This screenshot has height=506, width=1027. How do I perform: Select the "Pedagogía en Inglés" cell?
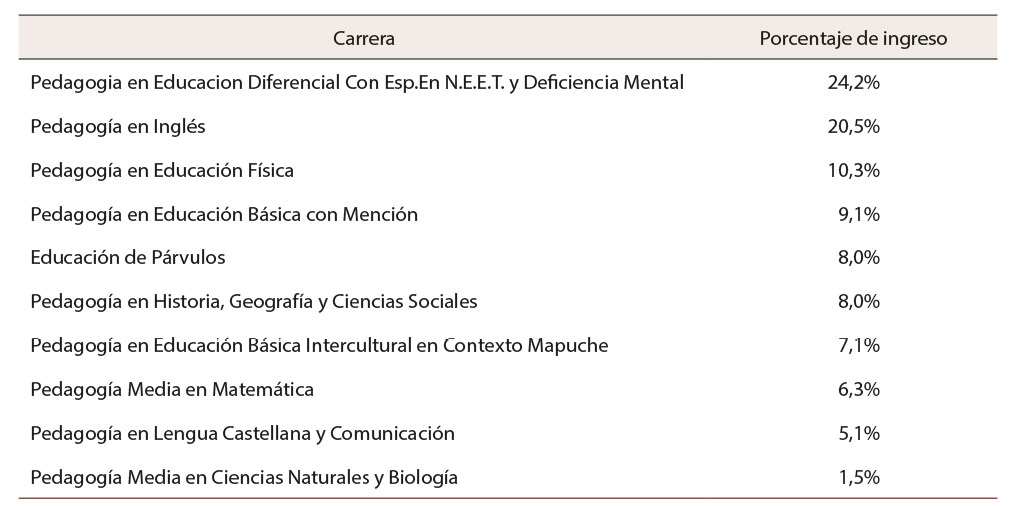click(118, 127)
